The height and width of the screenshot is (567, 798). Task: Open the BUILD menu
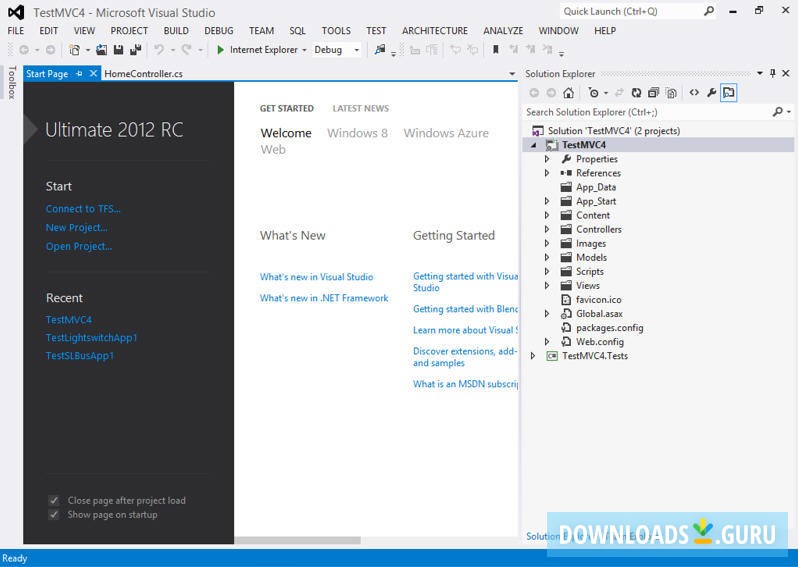pyautogui.click(x=176, y=31)
